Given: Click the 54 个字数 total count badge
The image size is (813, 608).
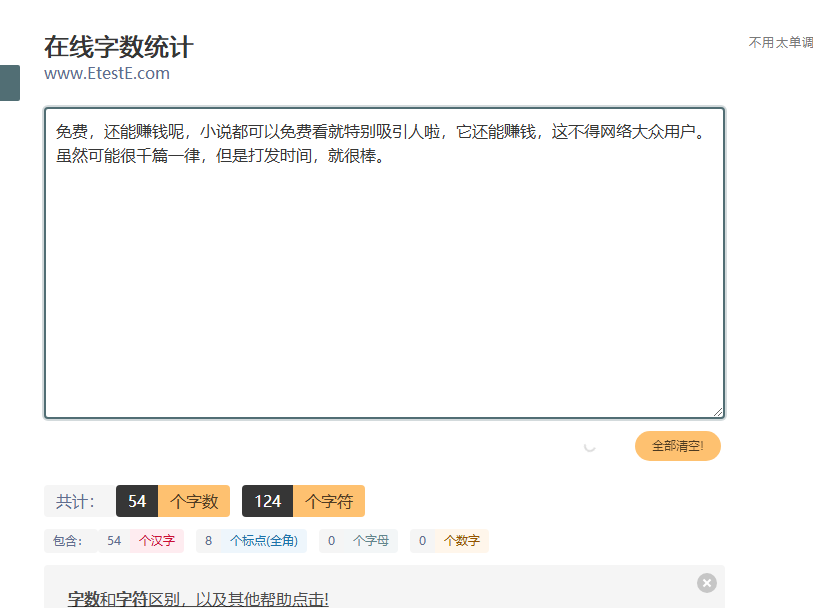Looking at the screenshot, I should pyautogui.click(x=173, y=501).
